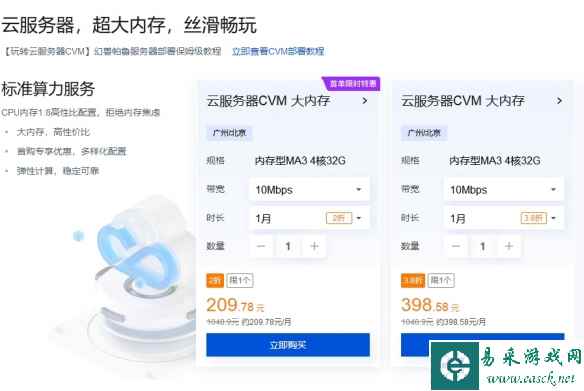Click the 广州/北京 region tag in 398.58元 card
Viewport: 584px width, 391px height.
coord(424,133)
